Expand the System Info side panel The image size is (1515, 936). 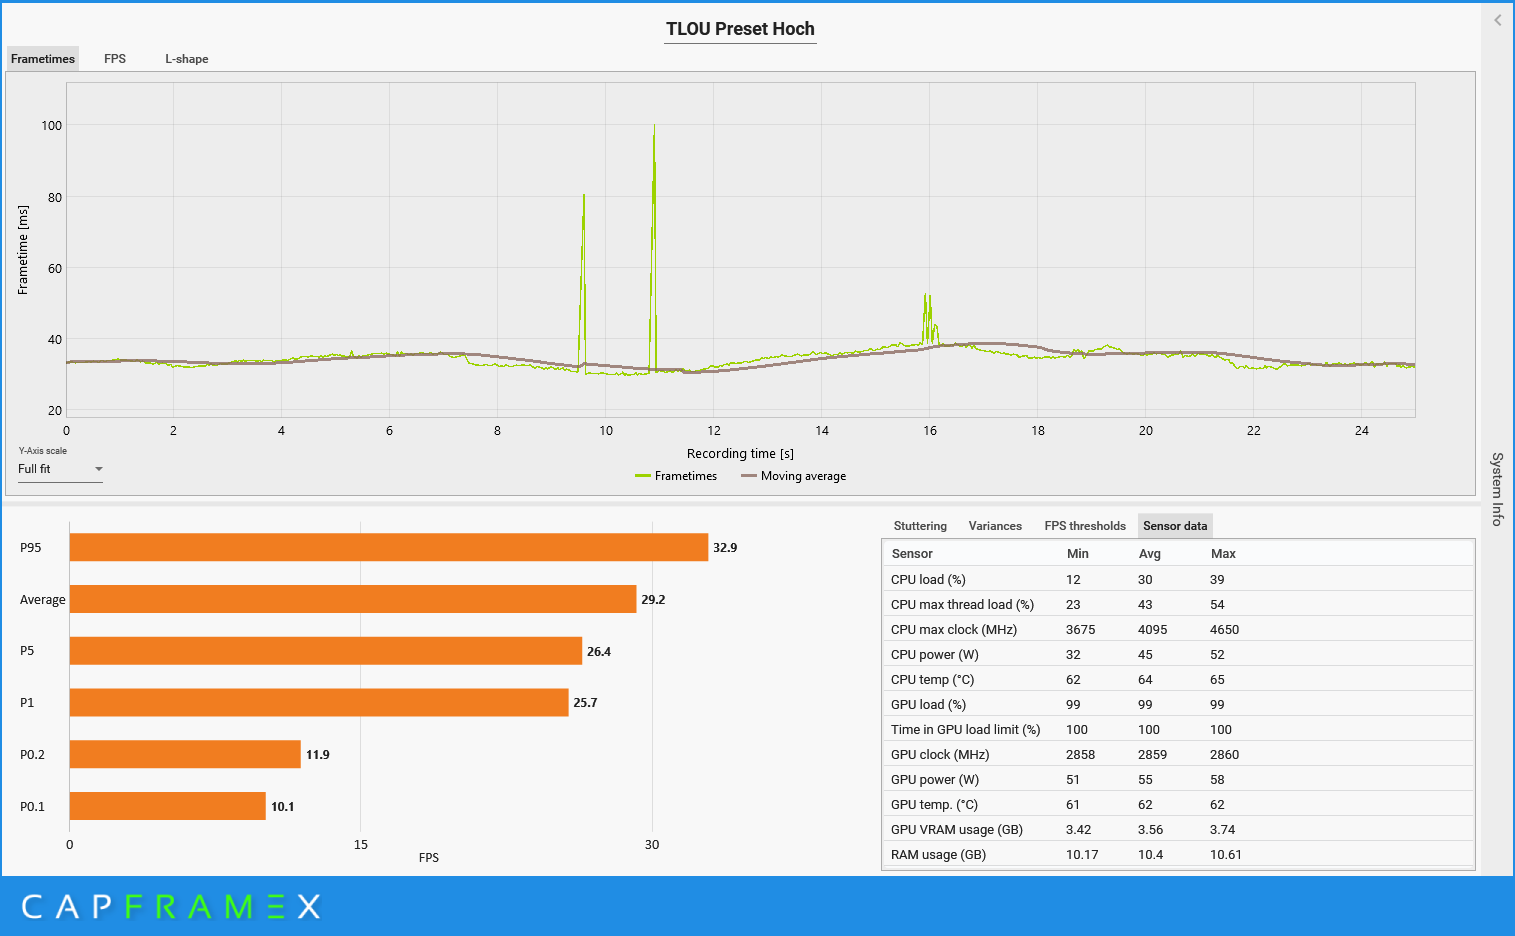(x=1497, y=489)
